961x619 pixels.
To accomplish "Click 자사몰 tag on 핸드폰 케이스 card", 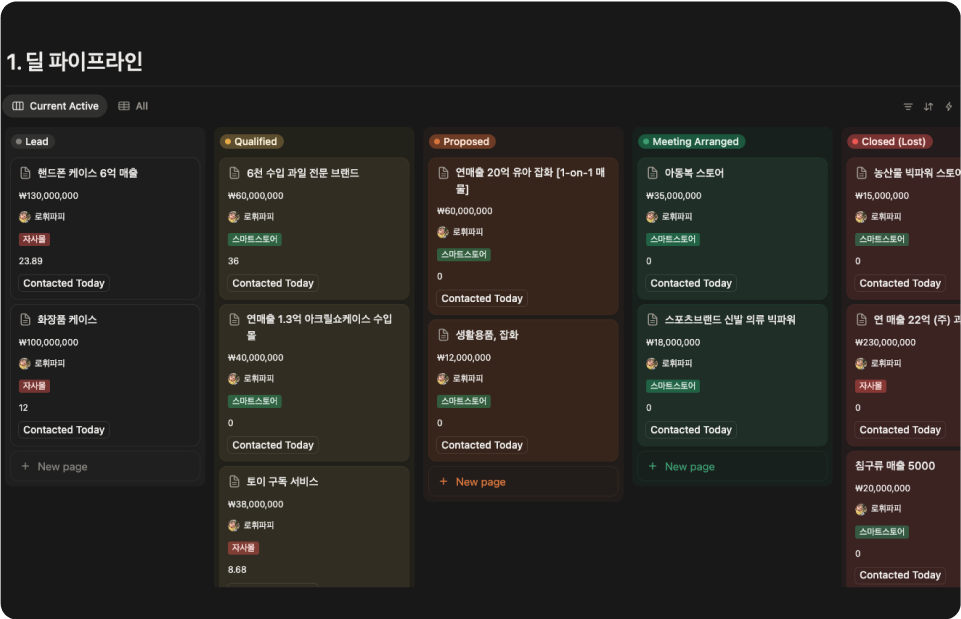I will pos(34,239).
